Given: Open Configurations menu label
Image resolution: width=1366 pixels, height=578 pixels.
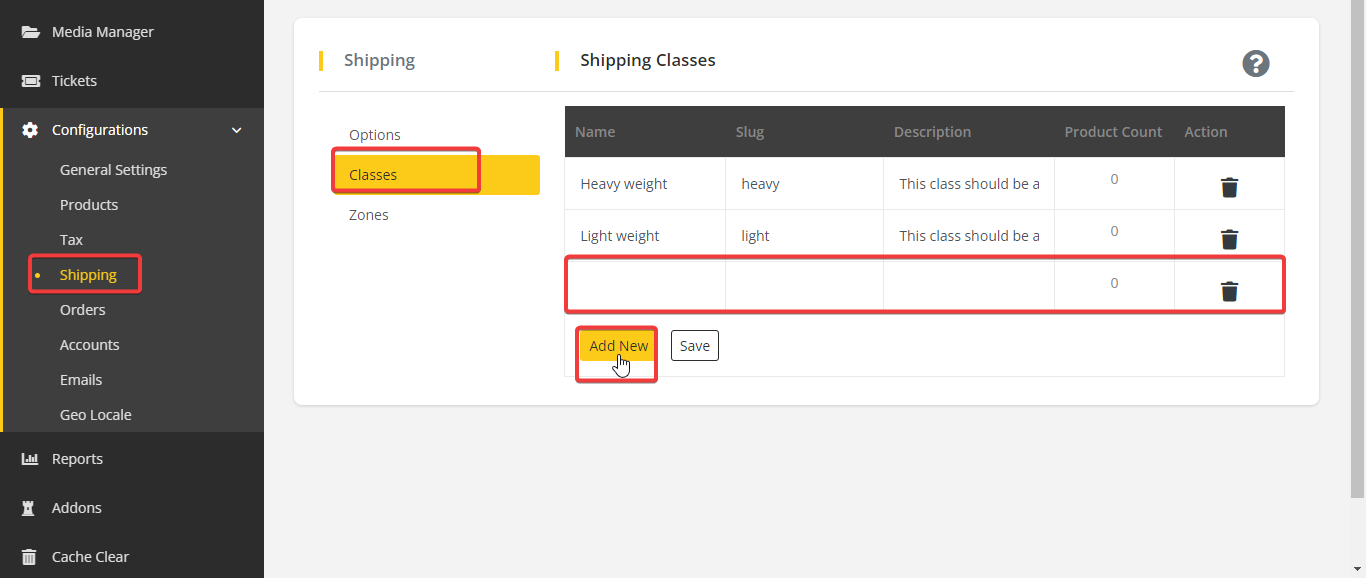Looking at the screenshot, I should tap(100, 130).
